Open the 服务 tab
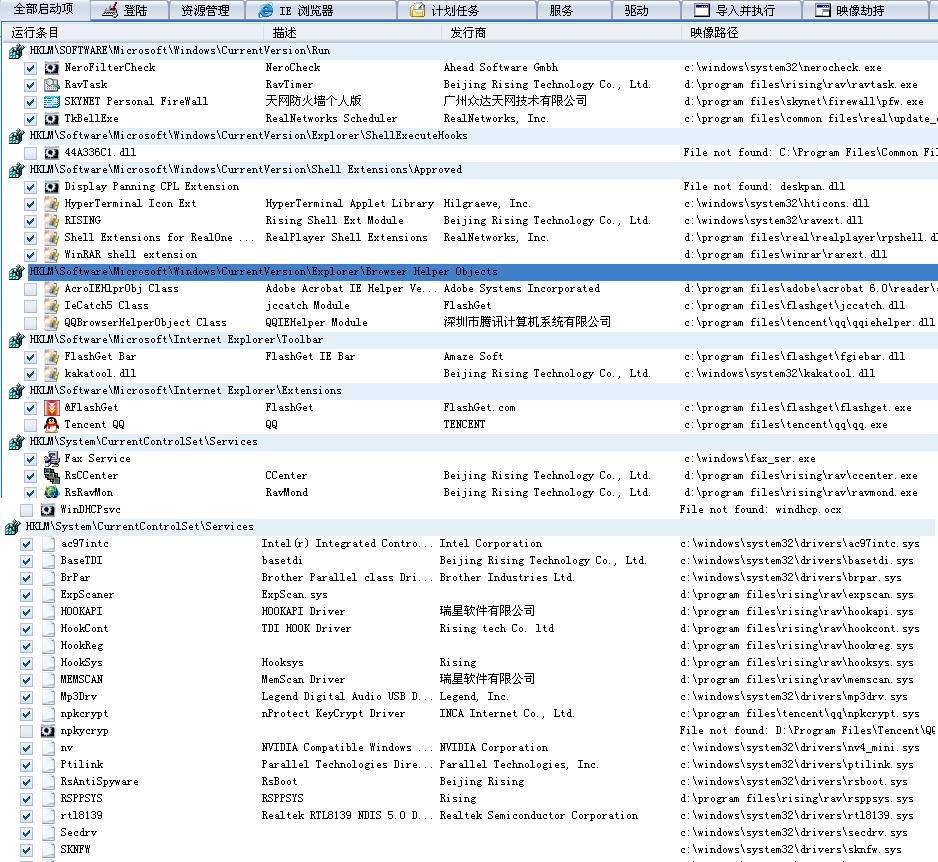The image size is (938, 862). click(574, 11)
